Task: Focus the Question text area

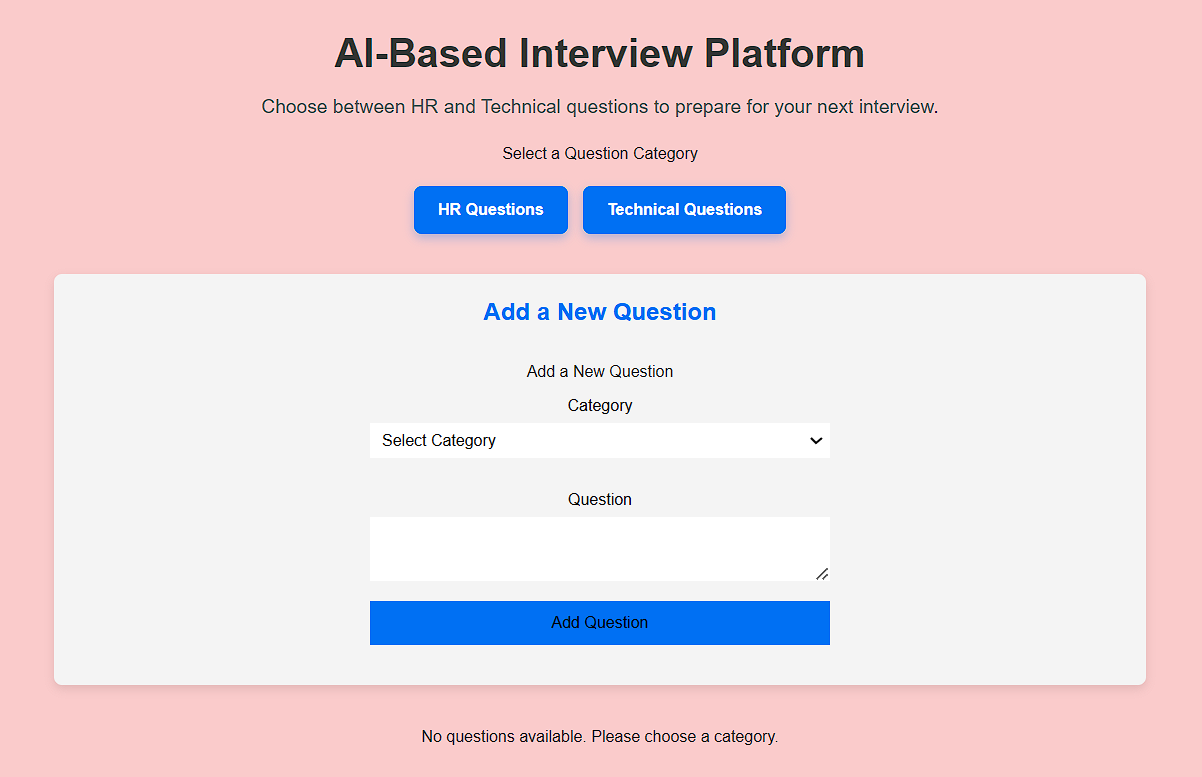Action: [x=599, y=548]
